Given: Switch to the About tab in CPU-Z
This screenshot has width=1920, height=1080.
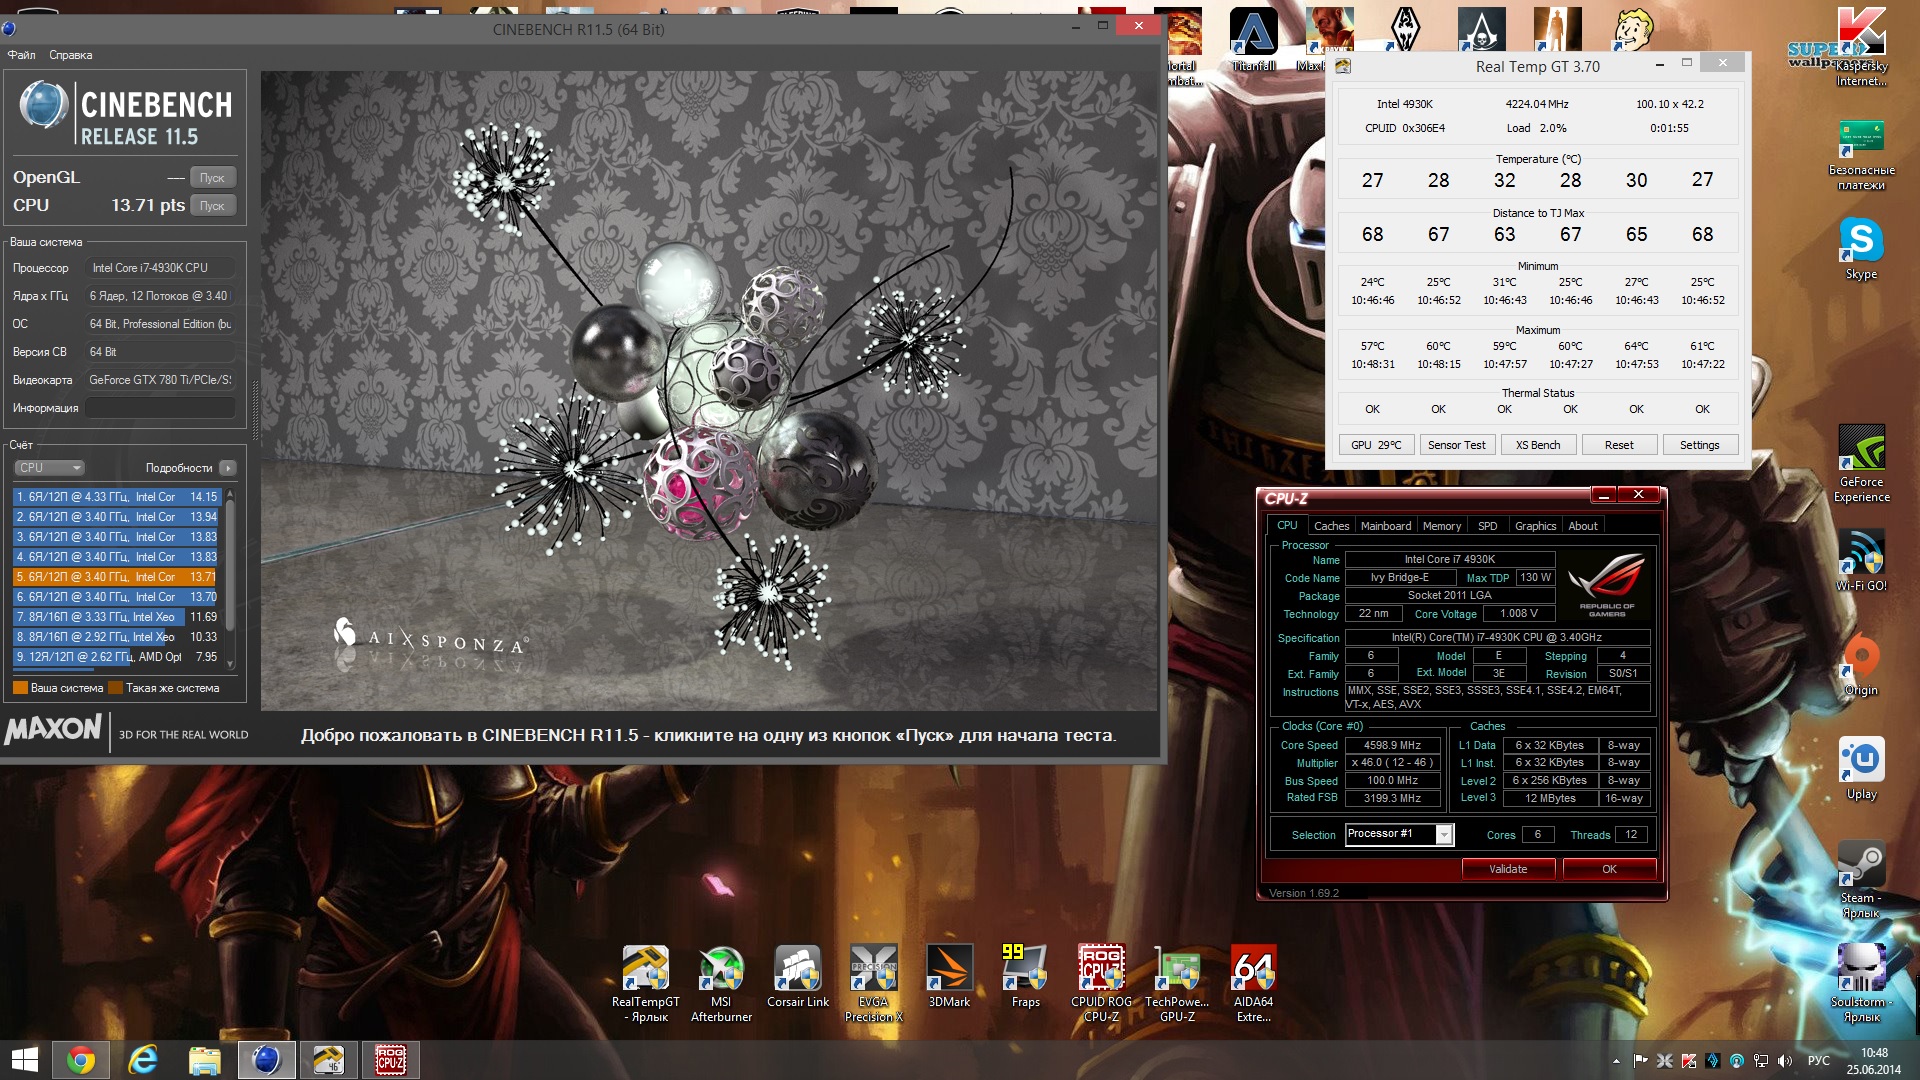Looking at the screenshot, I should pyautogui.click(x=1583, y=526).
